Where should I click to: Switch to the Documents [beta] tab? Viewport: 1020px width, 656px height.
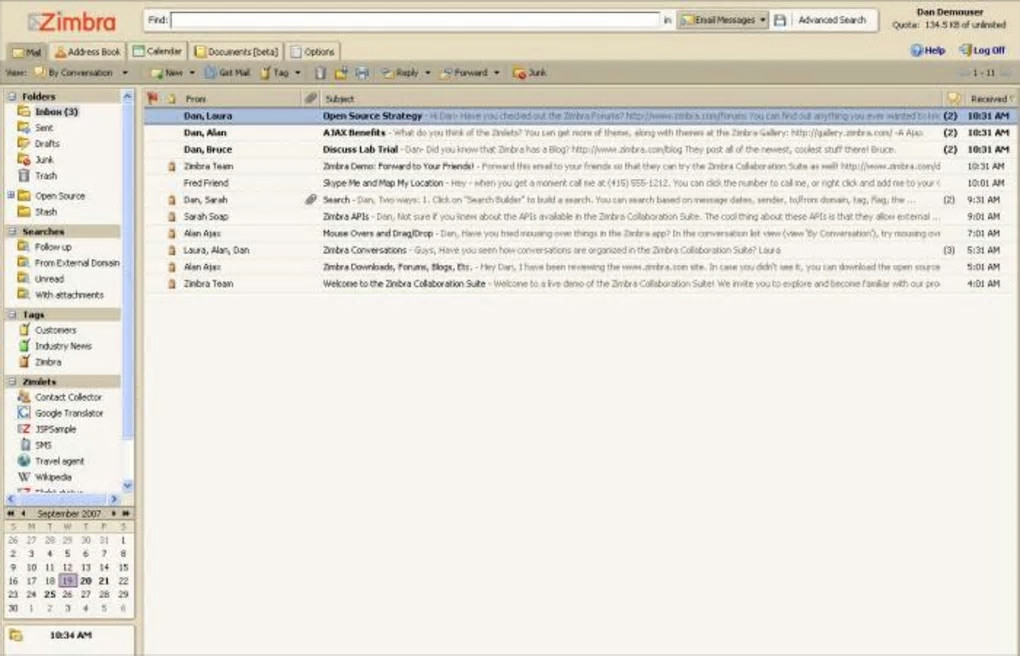pyautogui.click(x=237, y=51)
